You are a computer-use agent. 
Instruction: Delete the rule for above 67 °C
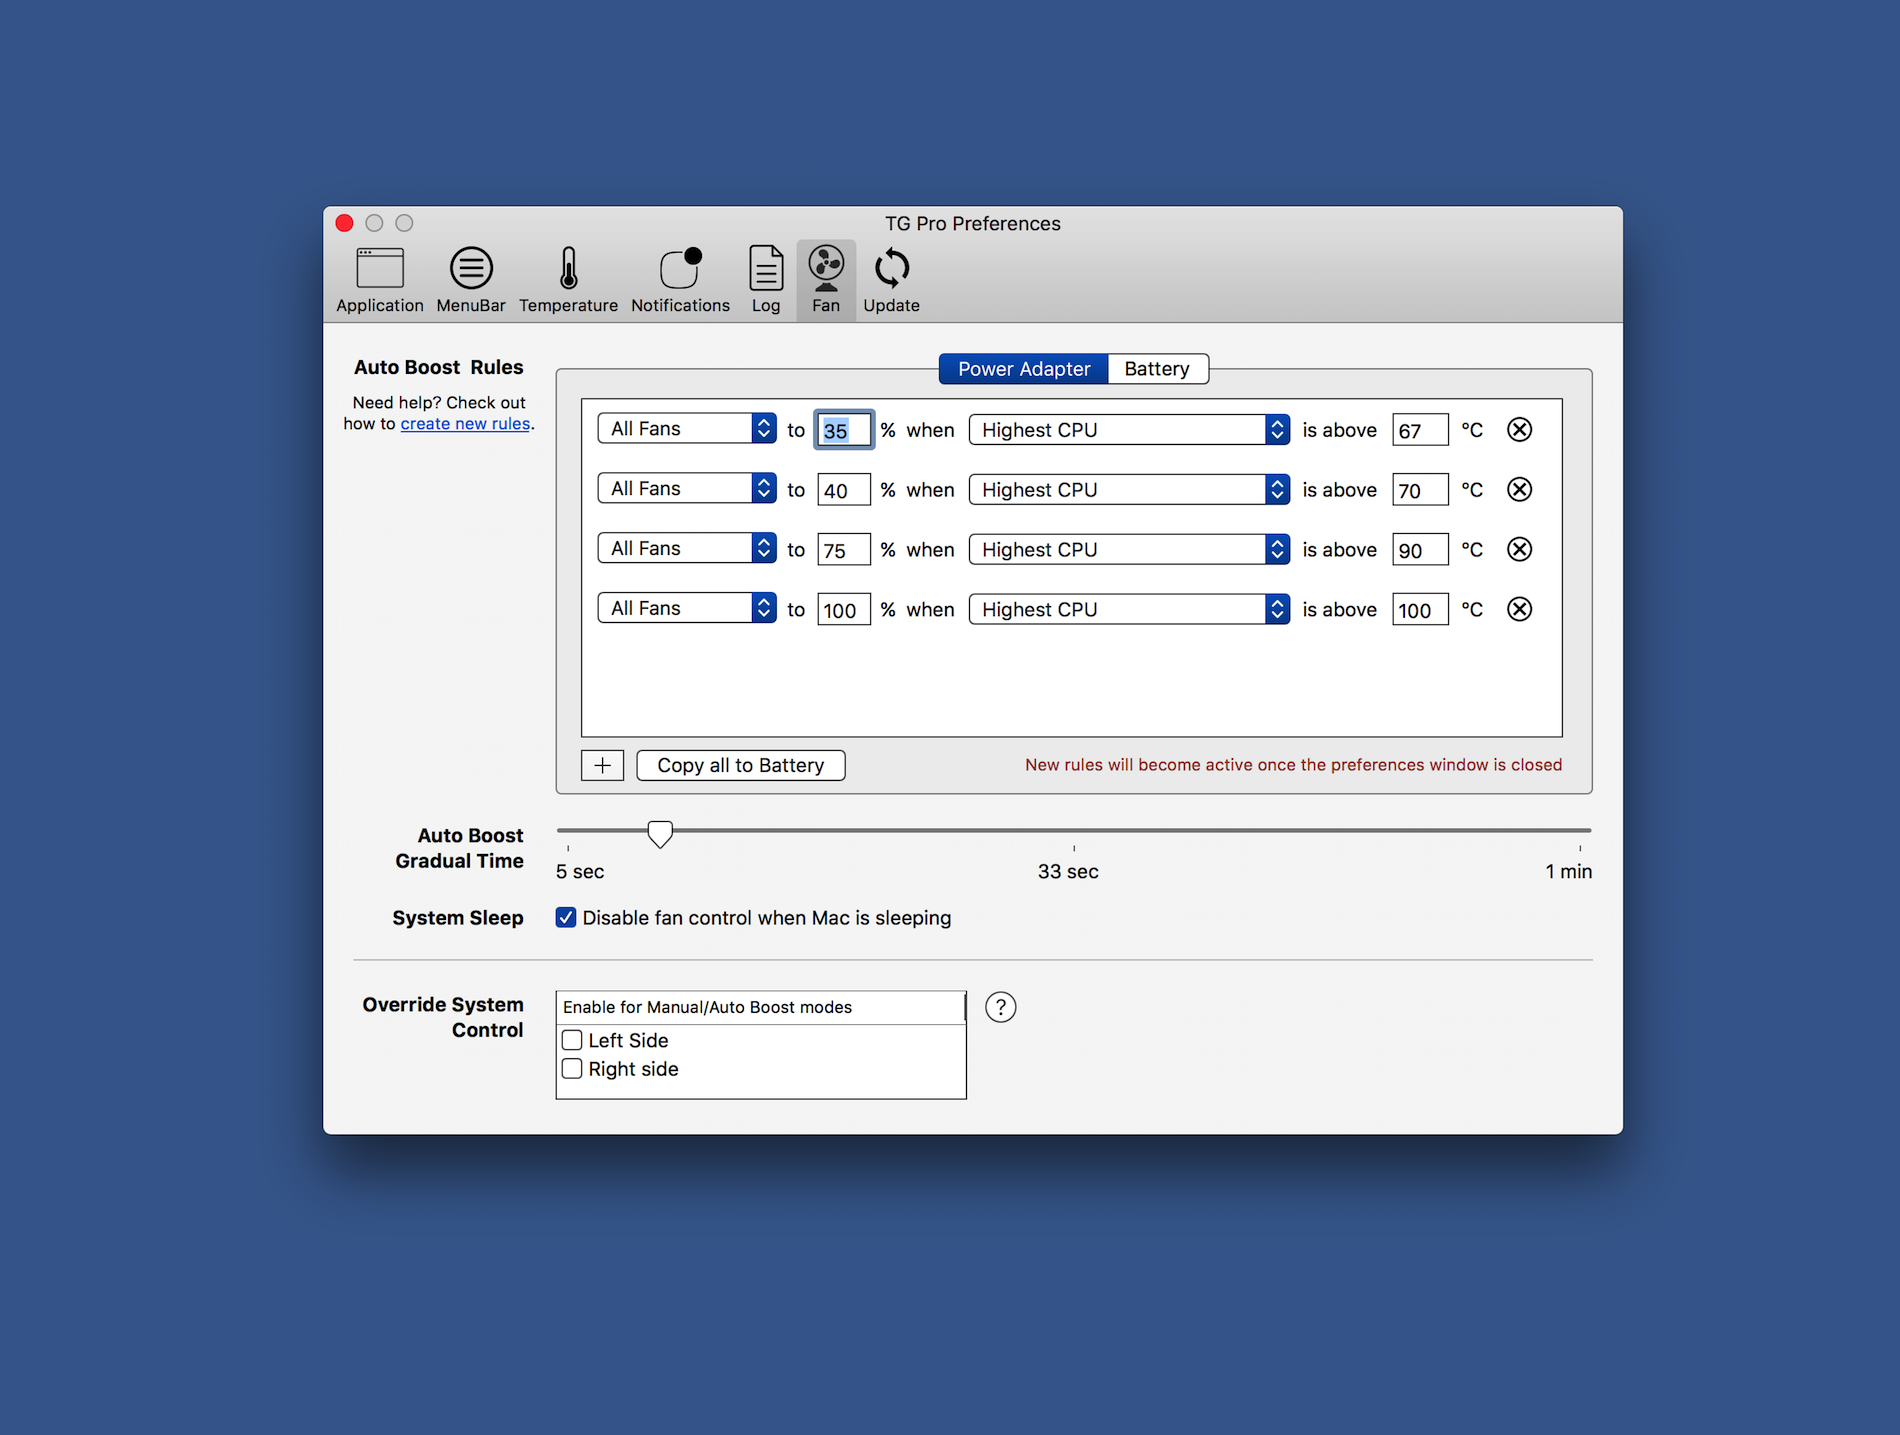click(1519, 430)
